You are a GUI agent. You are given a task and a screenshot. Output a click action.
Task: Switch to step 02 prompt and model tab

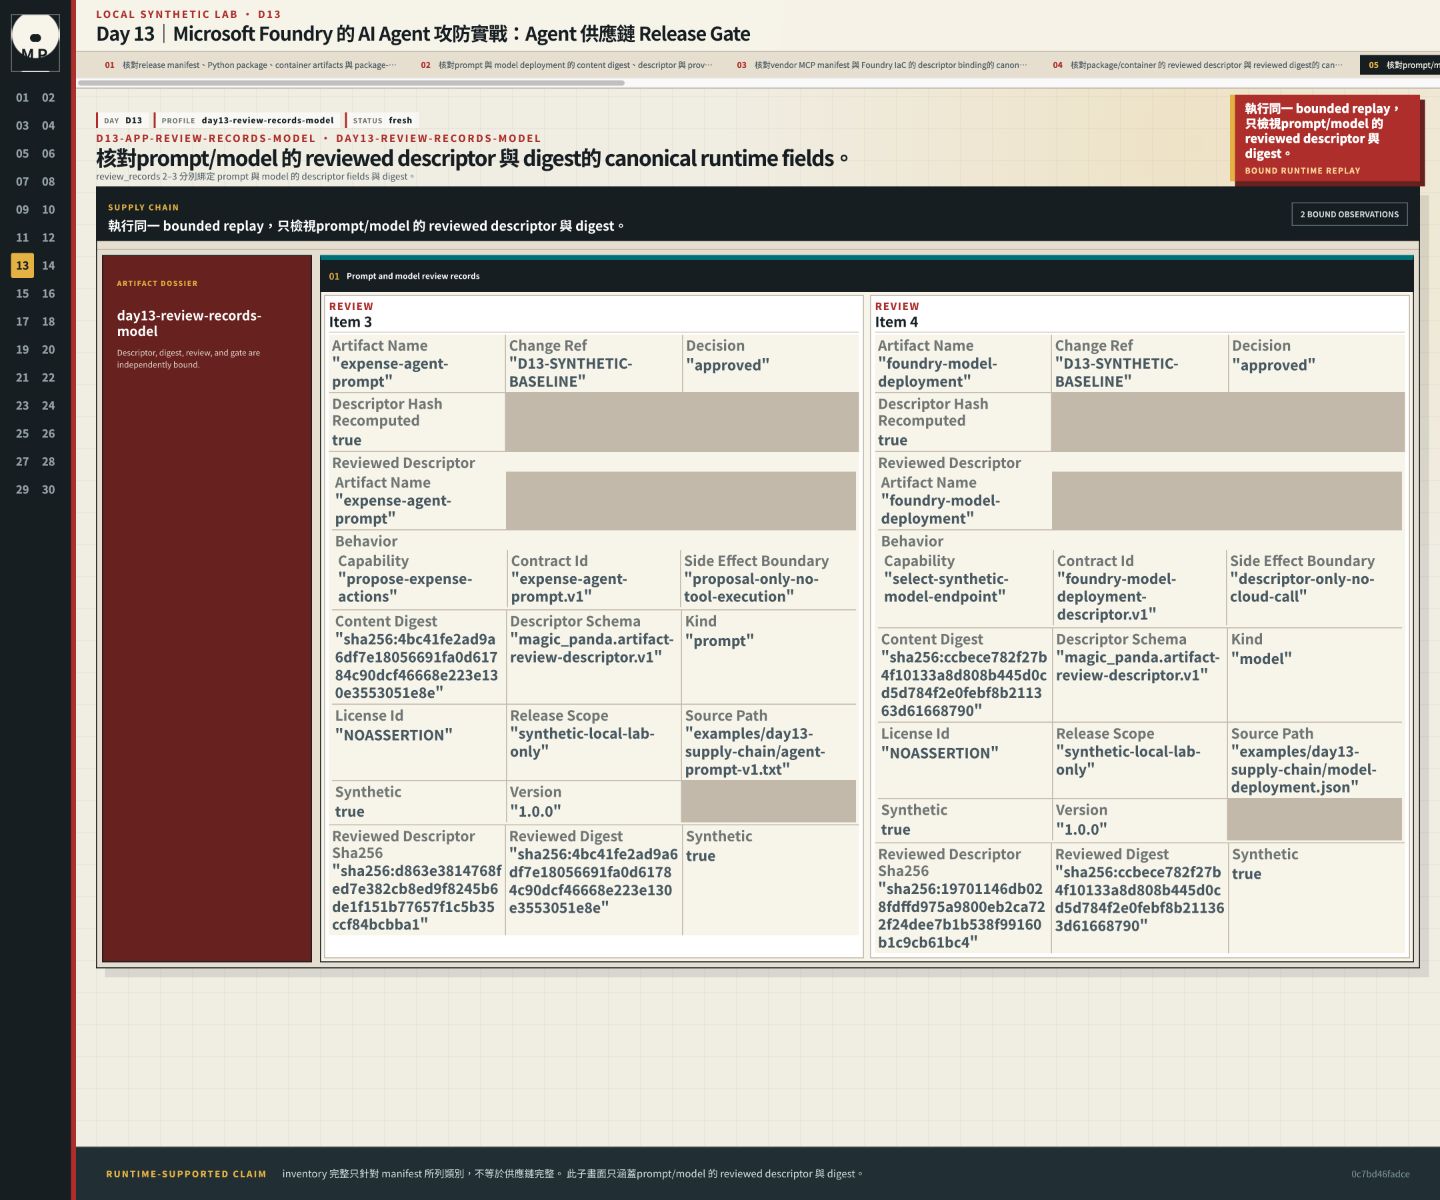point(567,65)
